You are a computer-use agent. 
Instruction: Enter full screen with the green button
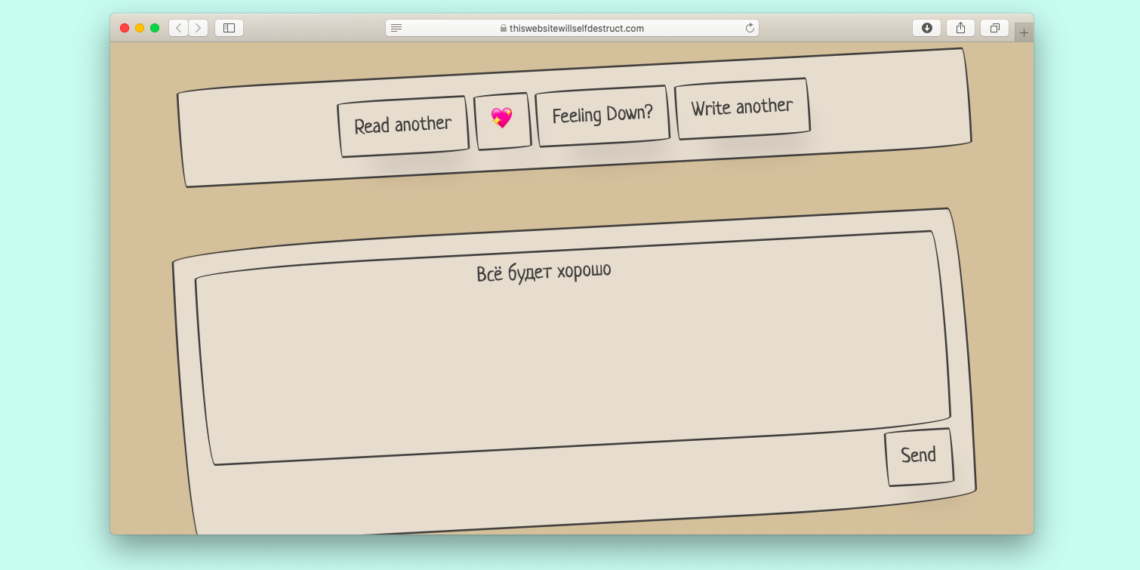pos(155,28)
